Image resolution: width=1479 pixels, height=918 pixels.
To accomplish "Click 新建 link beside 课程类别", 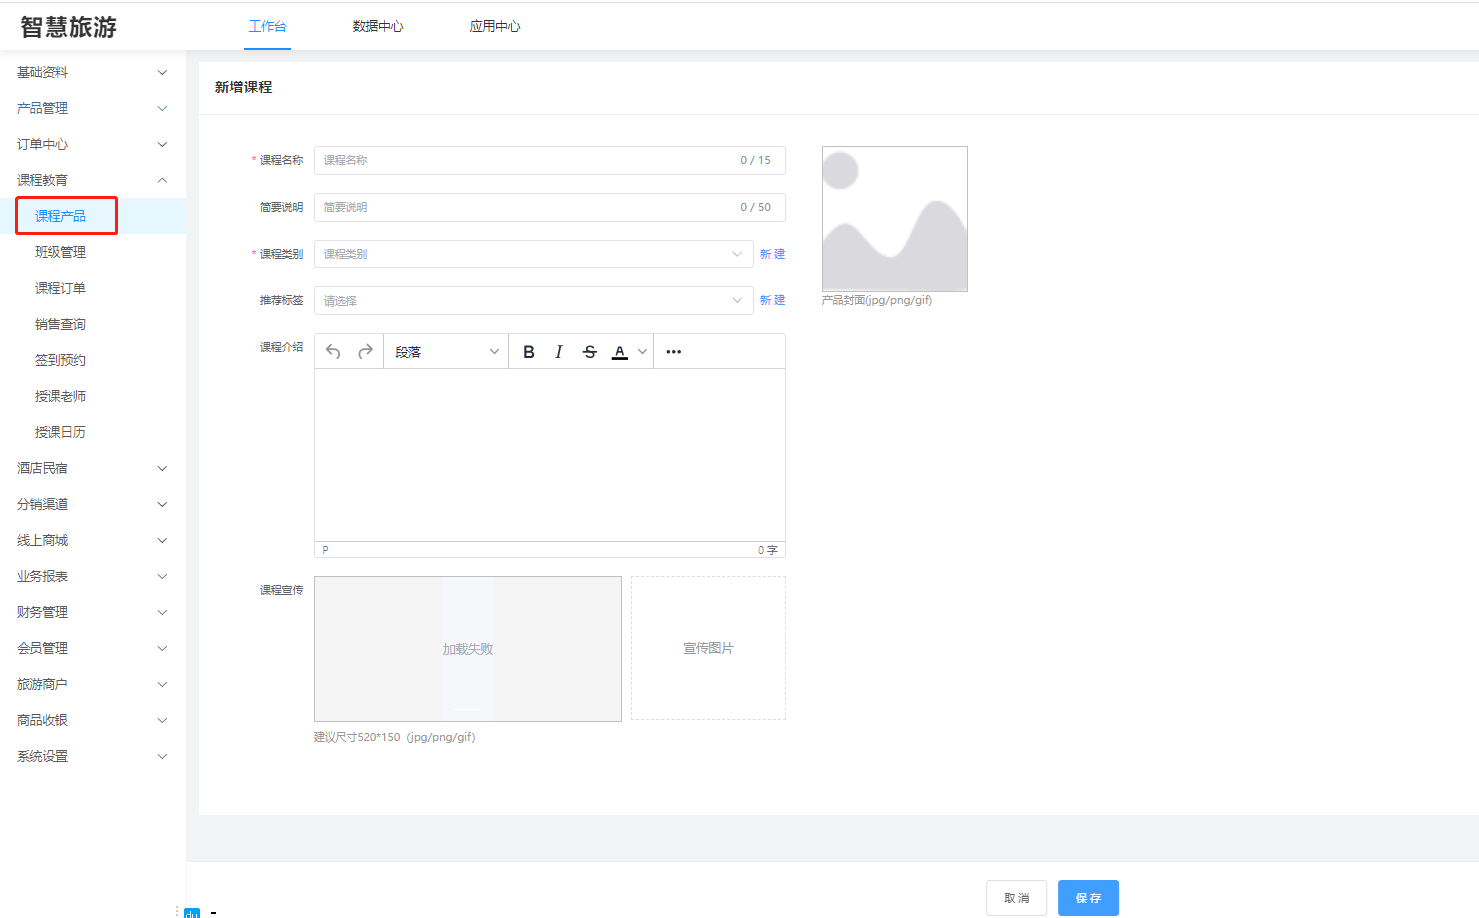I will click(x=772, y=254).
